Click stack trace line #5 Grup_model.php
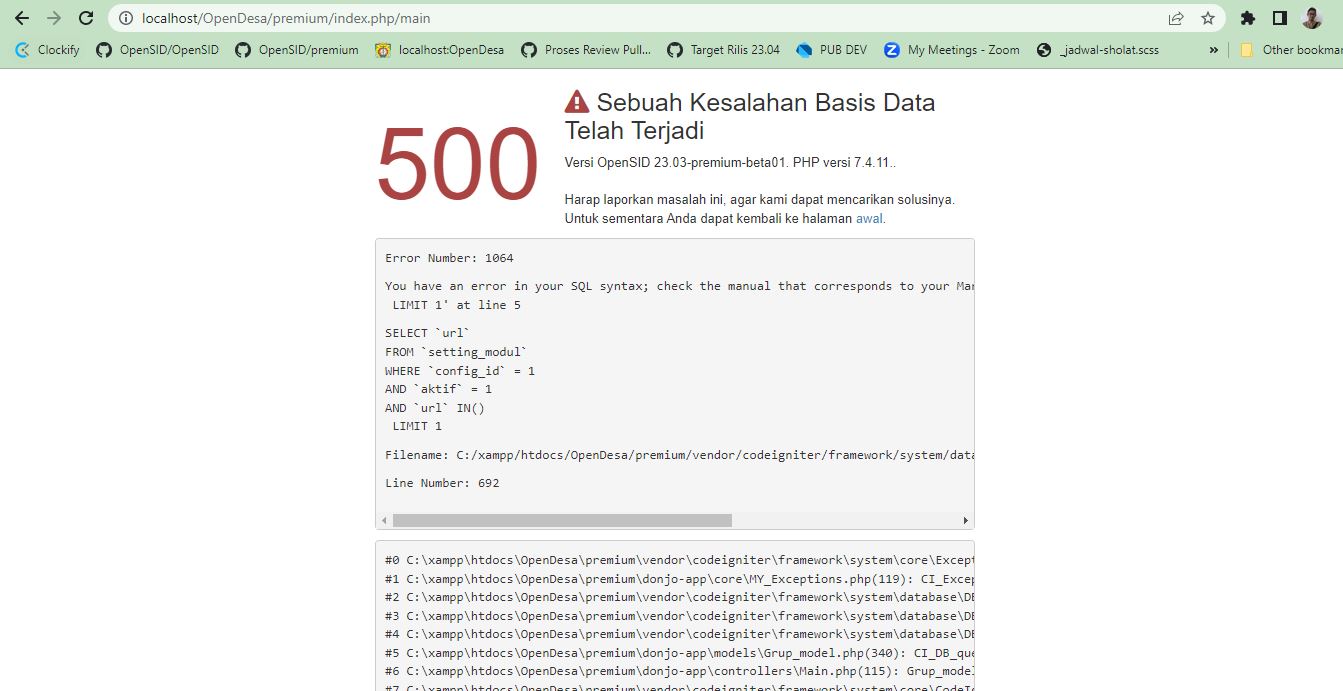 (679, 653)
